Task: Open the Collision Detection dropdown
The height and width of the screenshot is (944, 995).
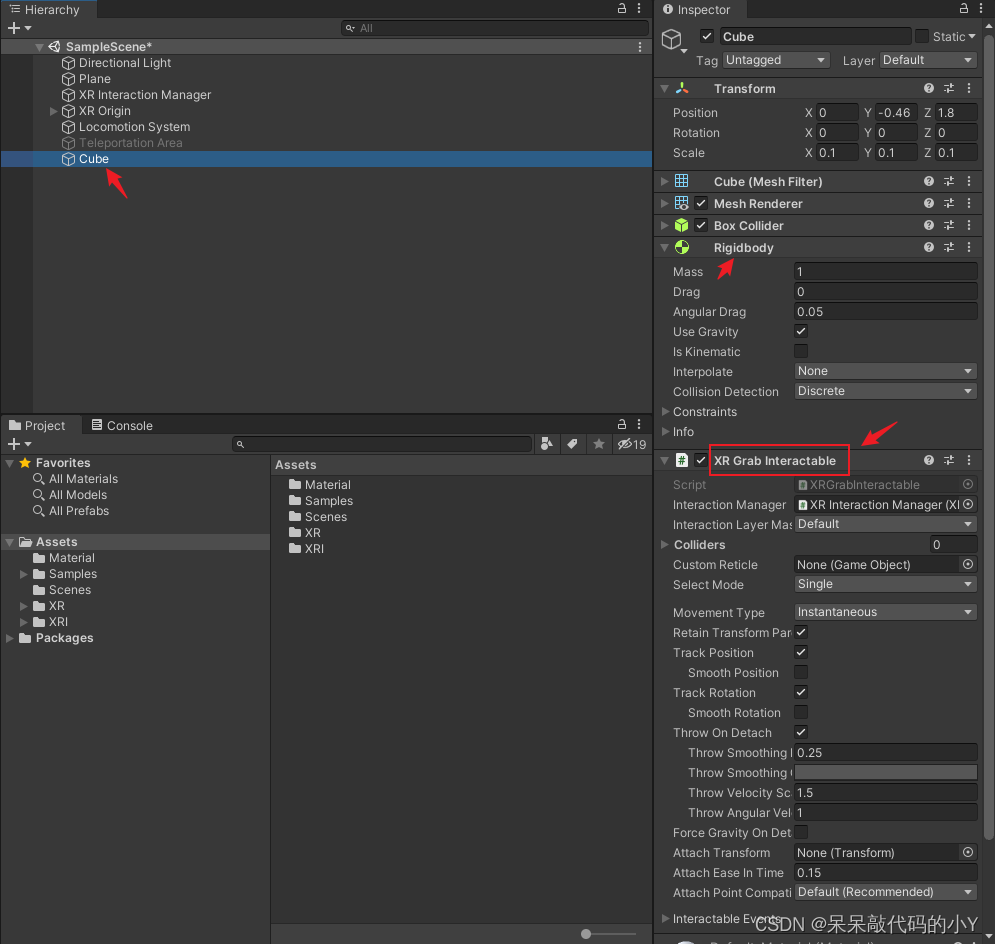Action: (x=885, y=391)
